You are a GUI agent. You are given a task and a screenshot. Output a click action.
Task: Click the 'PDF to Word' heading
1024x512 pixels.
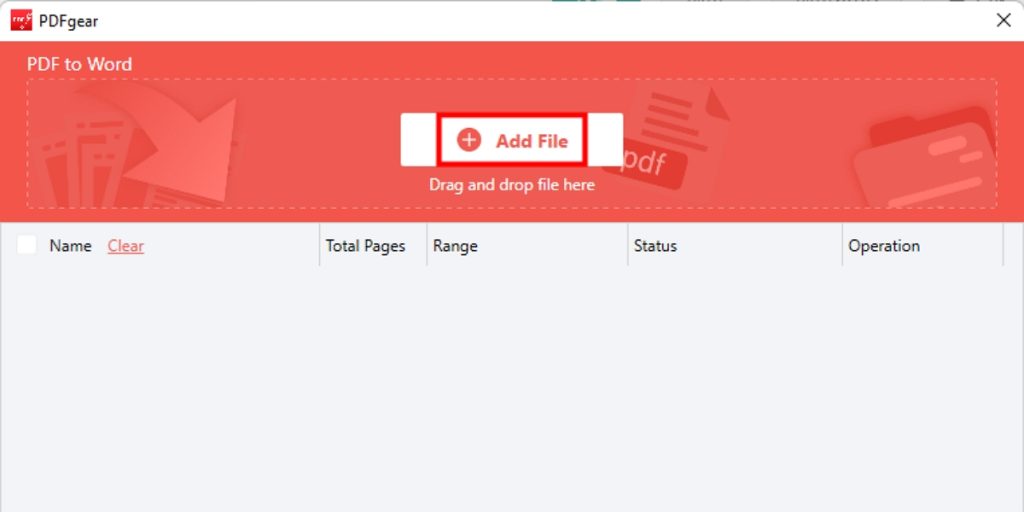pyautogui.click(x=79, y=64)
